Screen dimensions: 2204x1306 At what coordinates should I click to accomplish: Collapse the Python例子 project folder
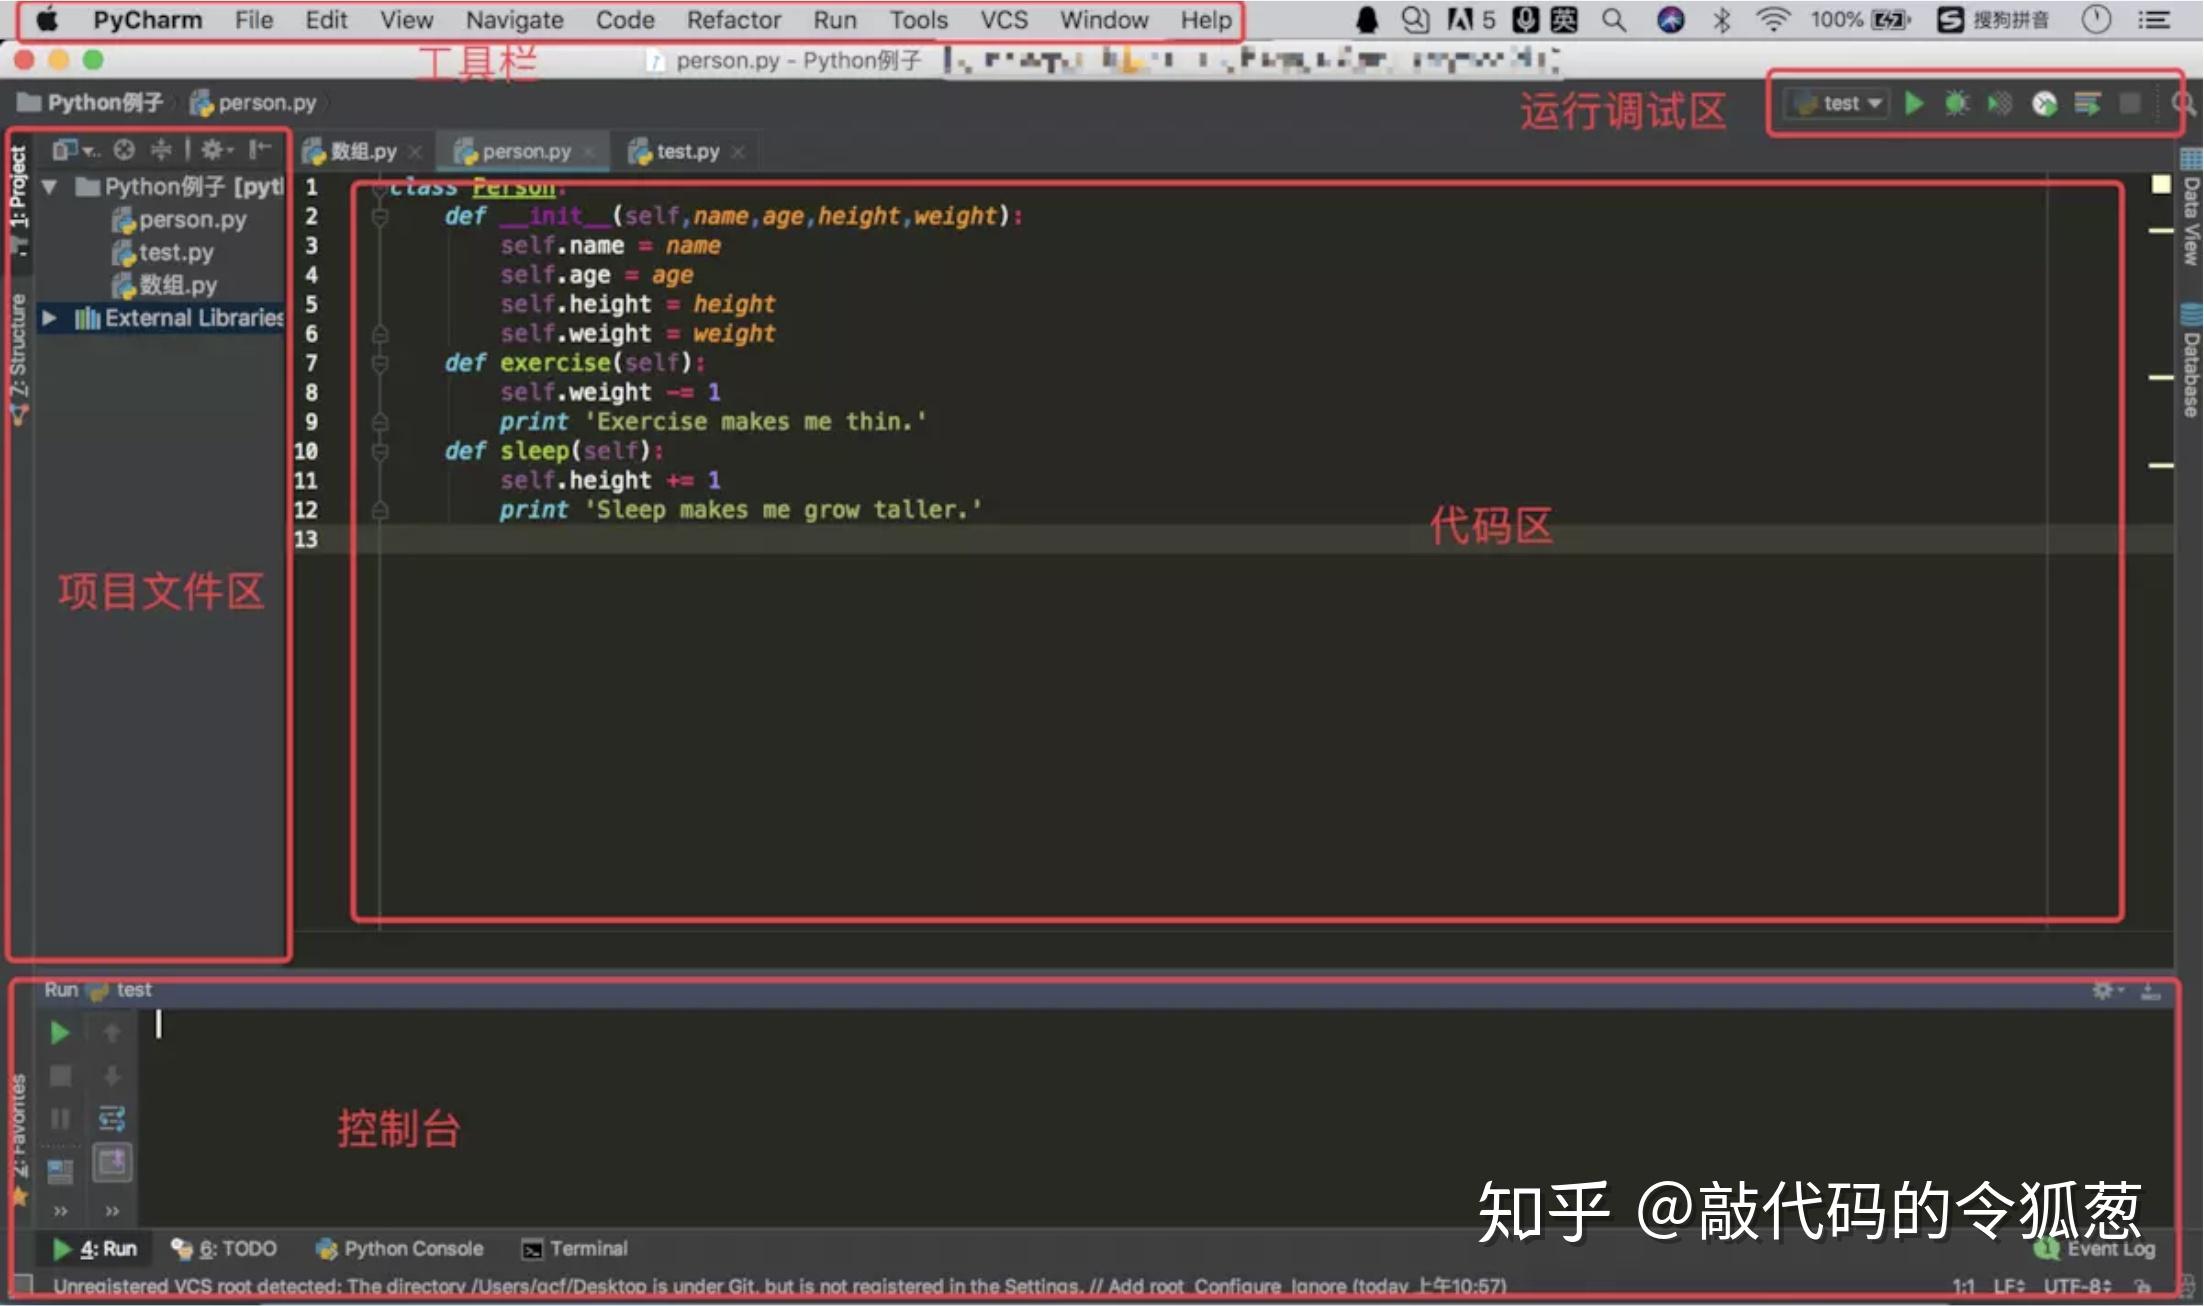tap(47, 185)
